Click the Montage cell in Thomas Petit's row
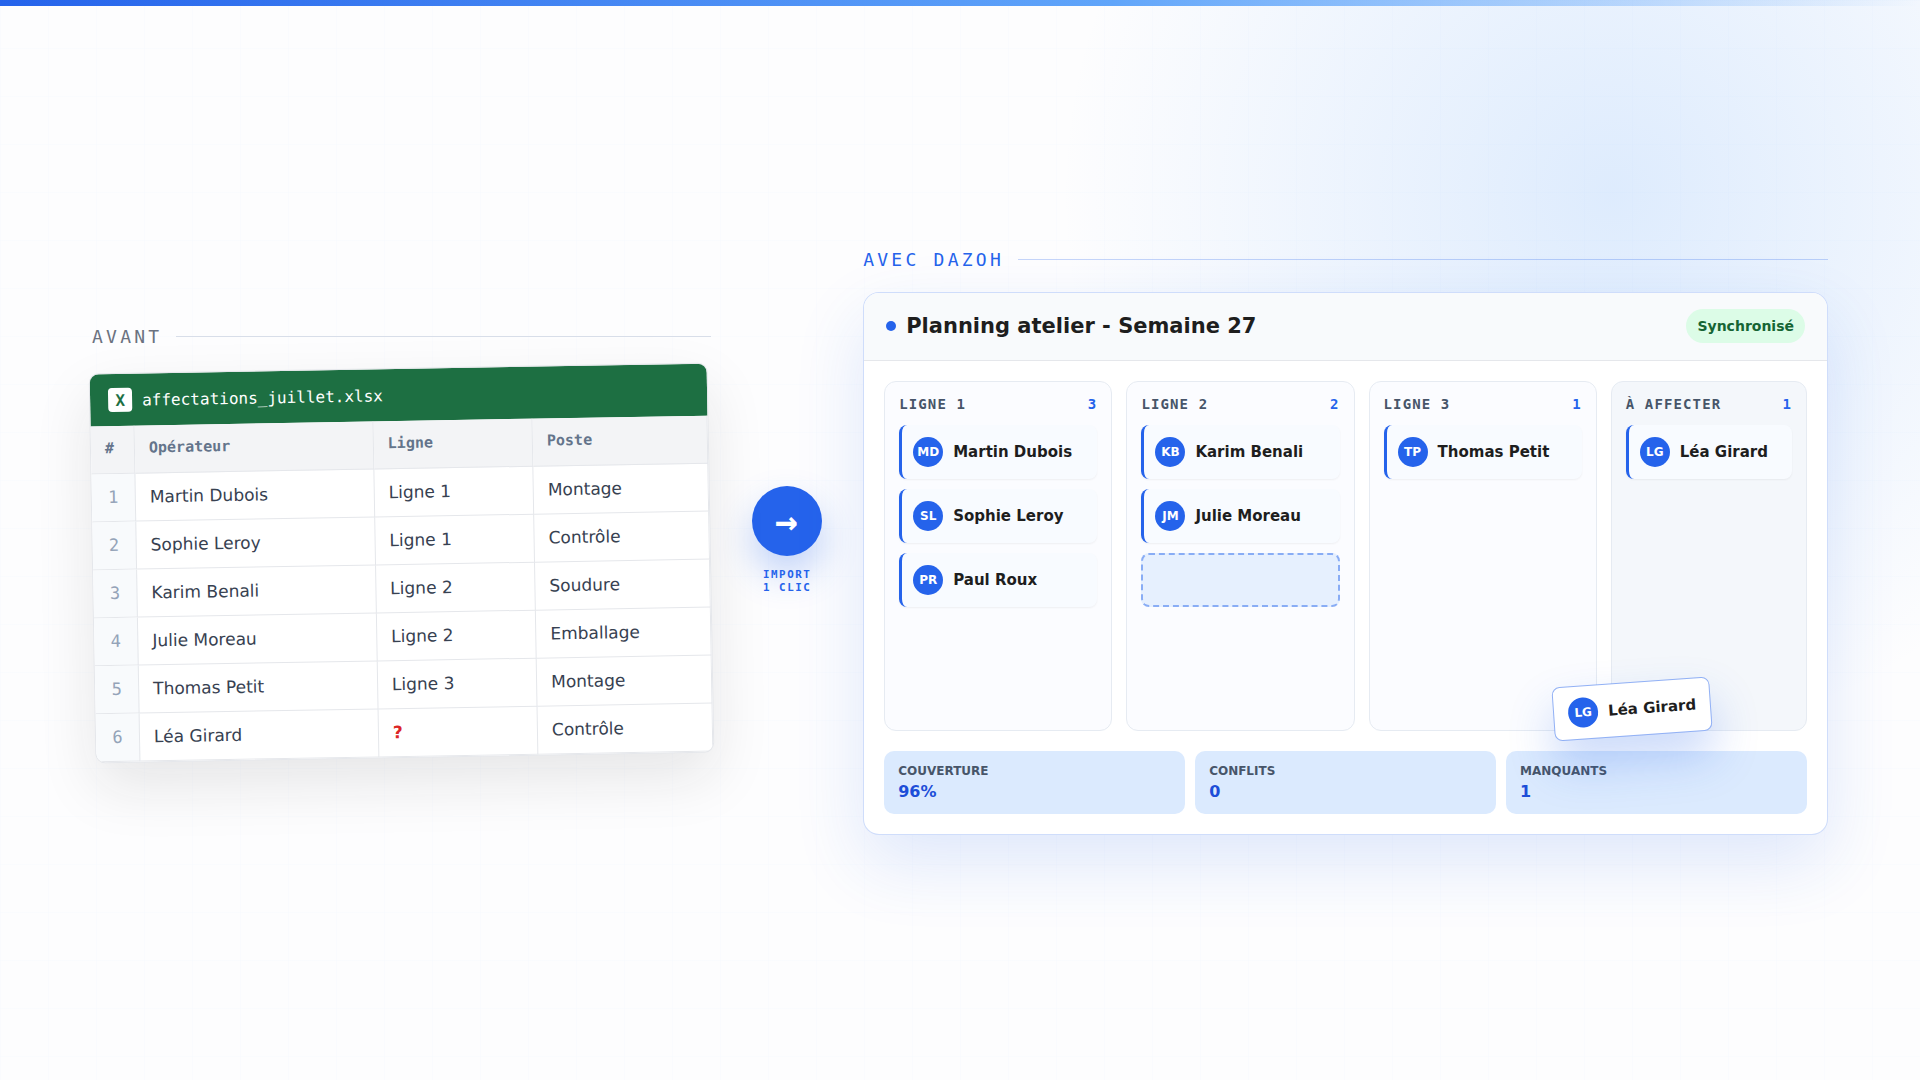The height and width of the screenshot is (1080, 1920). click(x=624, y=681)
